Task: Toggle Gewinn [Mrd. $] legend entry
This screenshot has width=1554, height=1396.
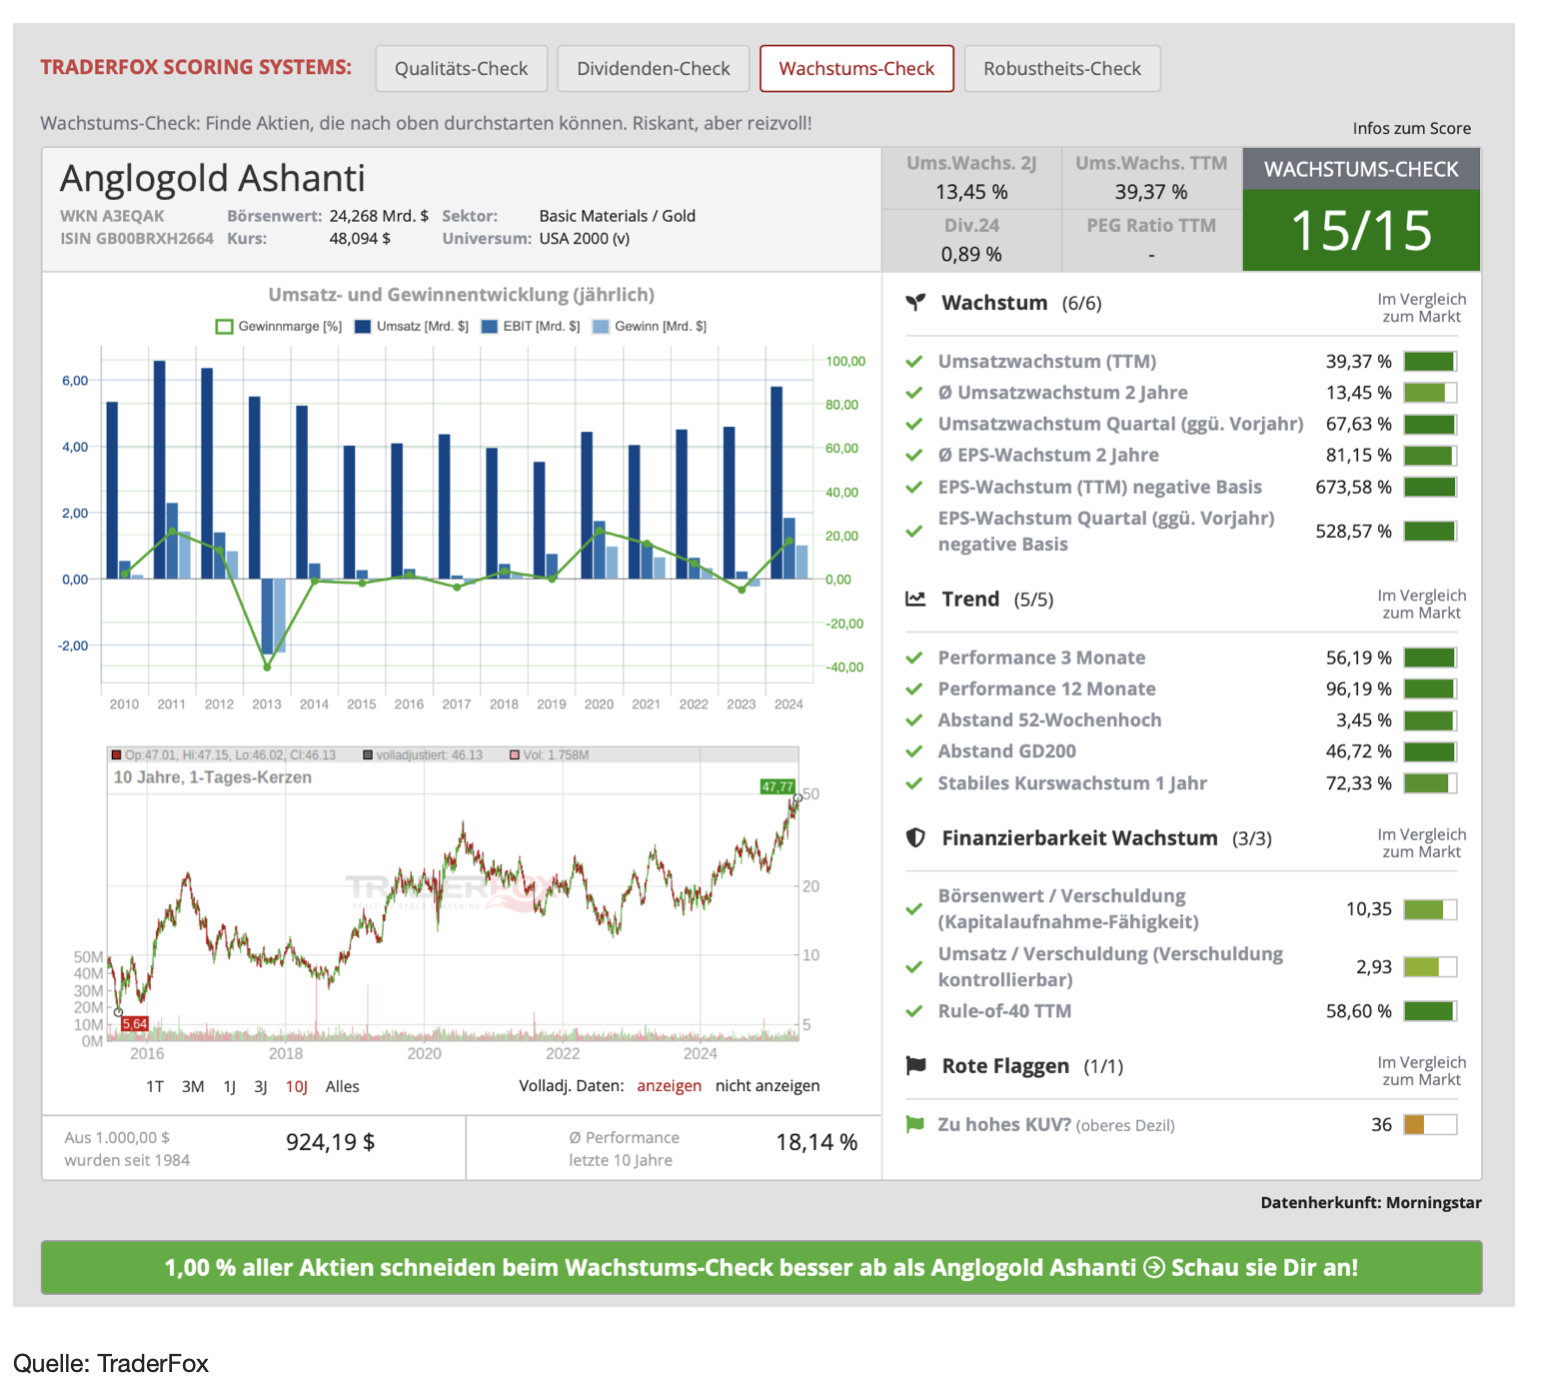Action: 649,326
